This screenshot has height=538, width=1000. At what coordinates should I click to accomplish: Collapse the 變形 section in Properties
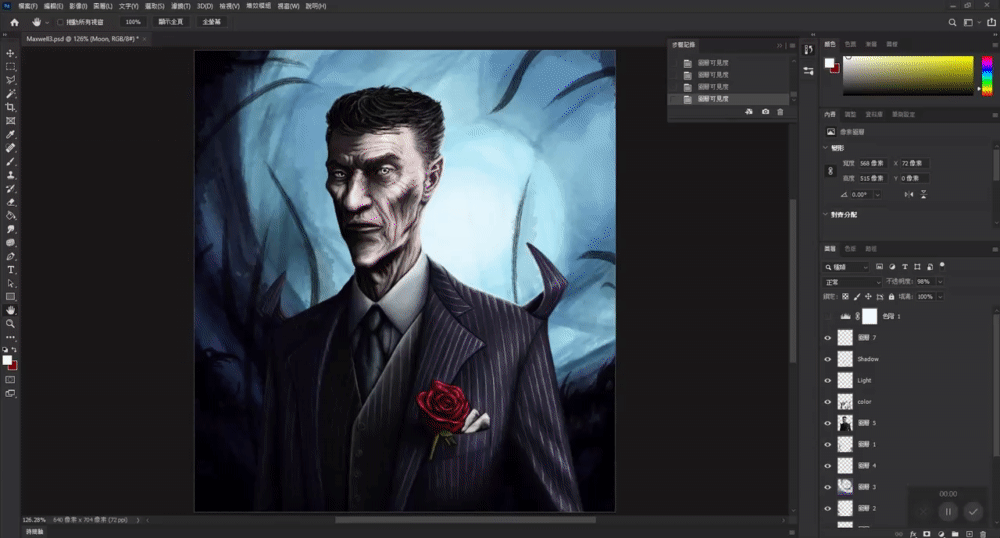826,147
